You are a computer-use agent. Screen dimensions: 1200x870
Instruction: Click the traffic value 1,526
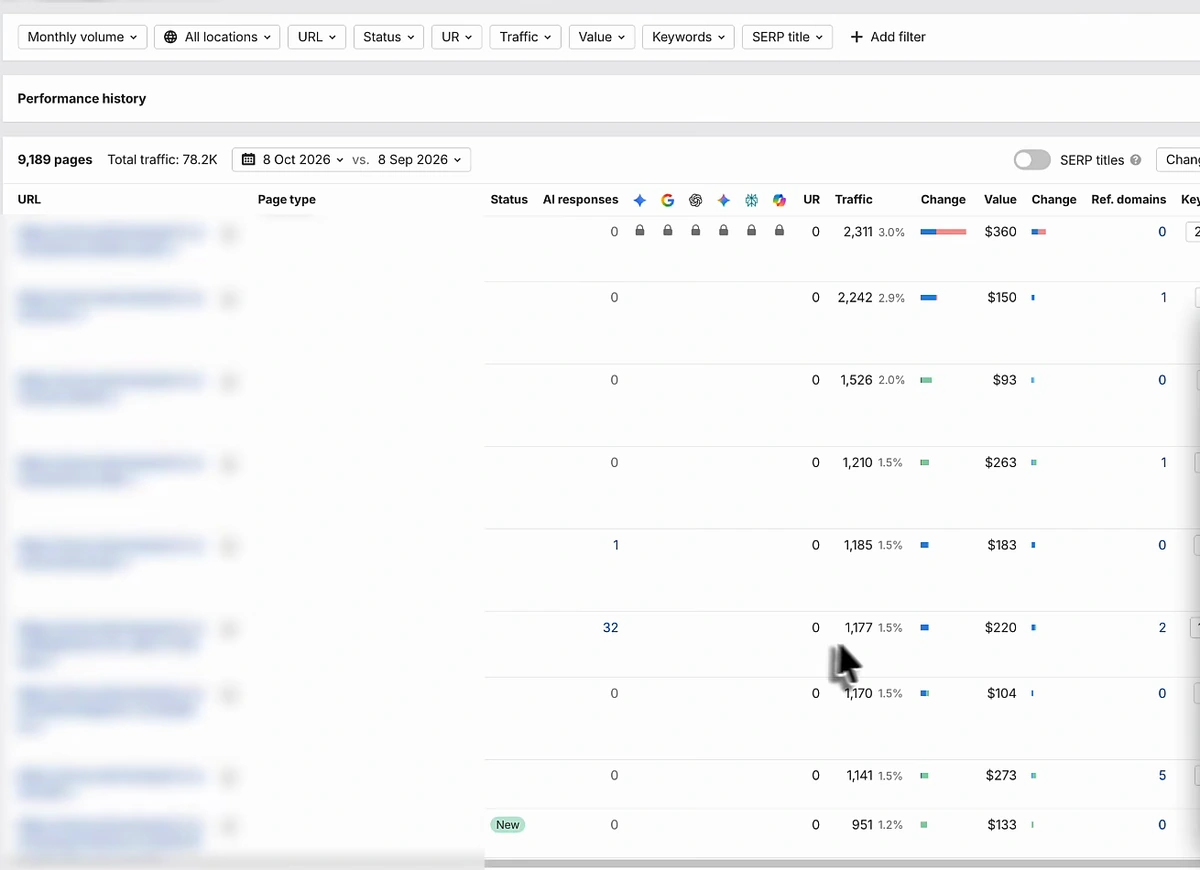pos(857,380)
